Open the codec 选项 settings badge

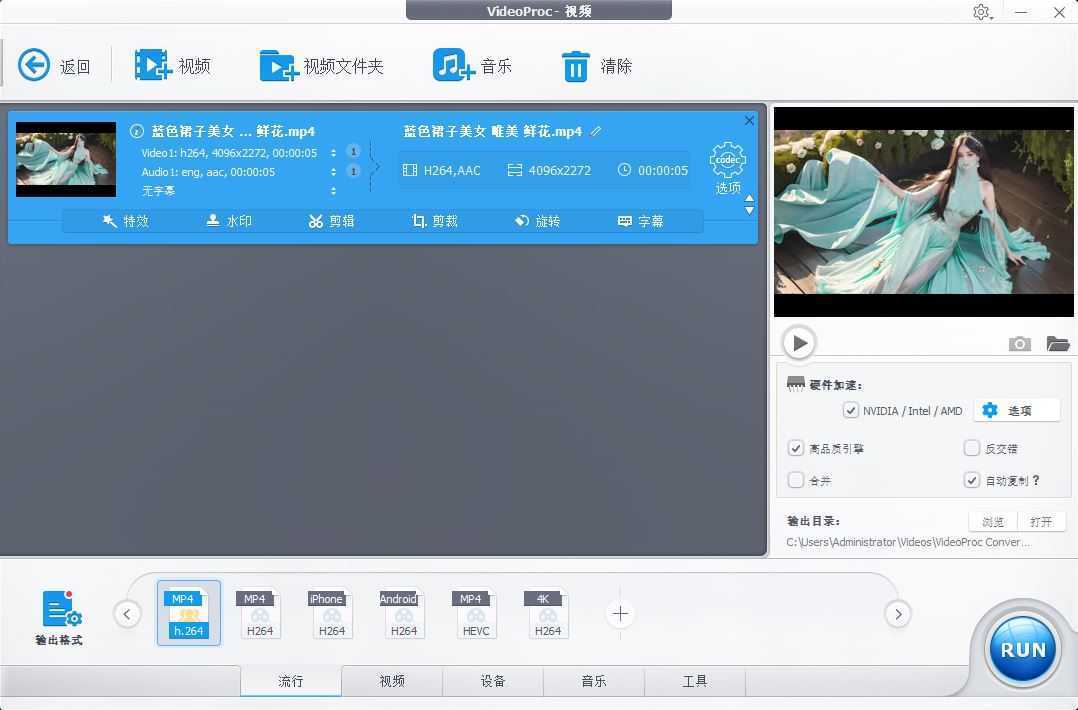(x=727, y=165)
